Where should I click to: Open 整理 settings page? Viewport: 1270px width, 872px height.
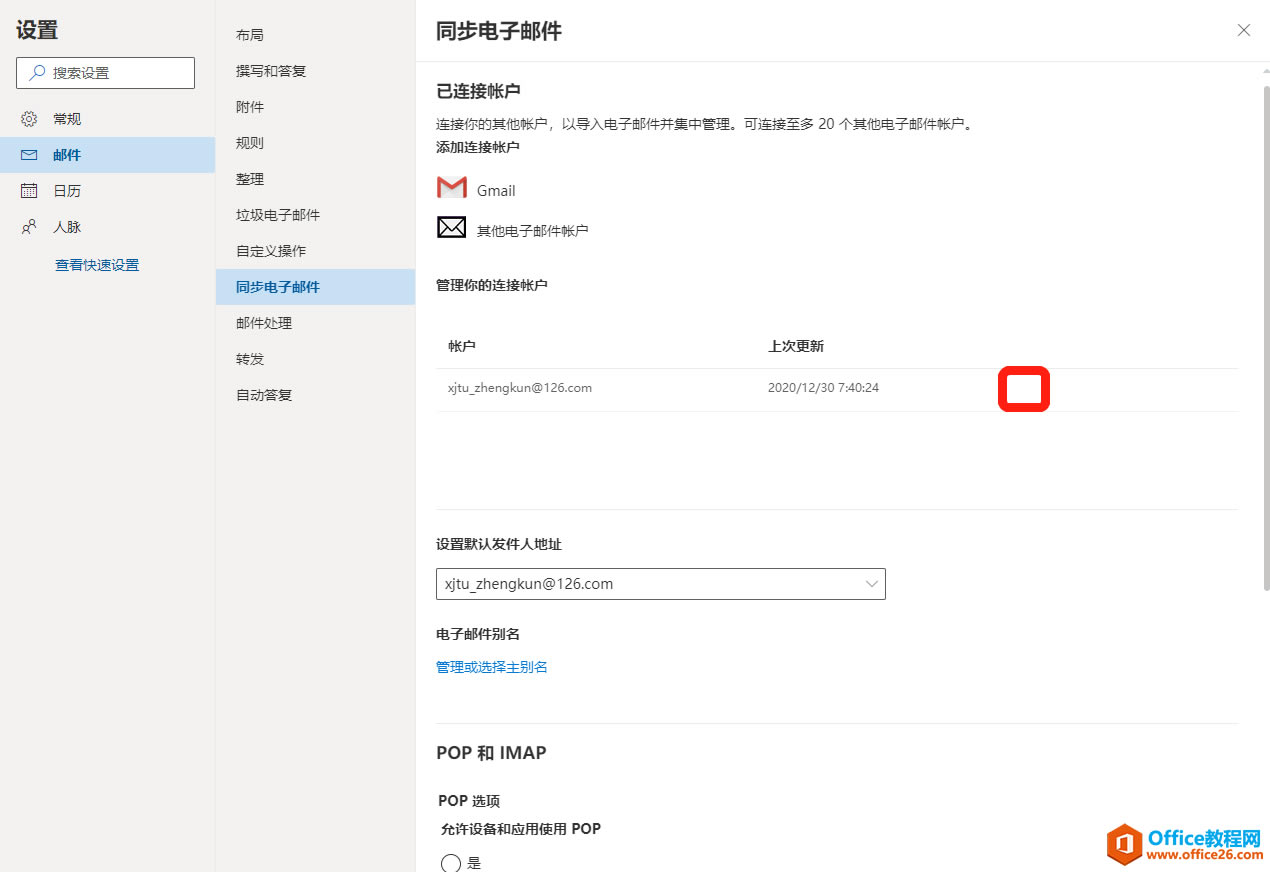[x=315, y=179]
